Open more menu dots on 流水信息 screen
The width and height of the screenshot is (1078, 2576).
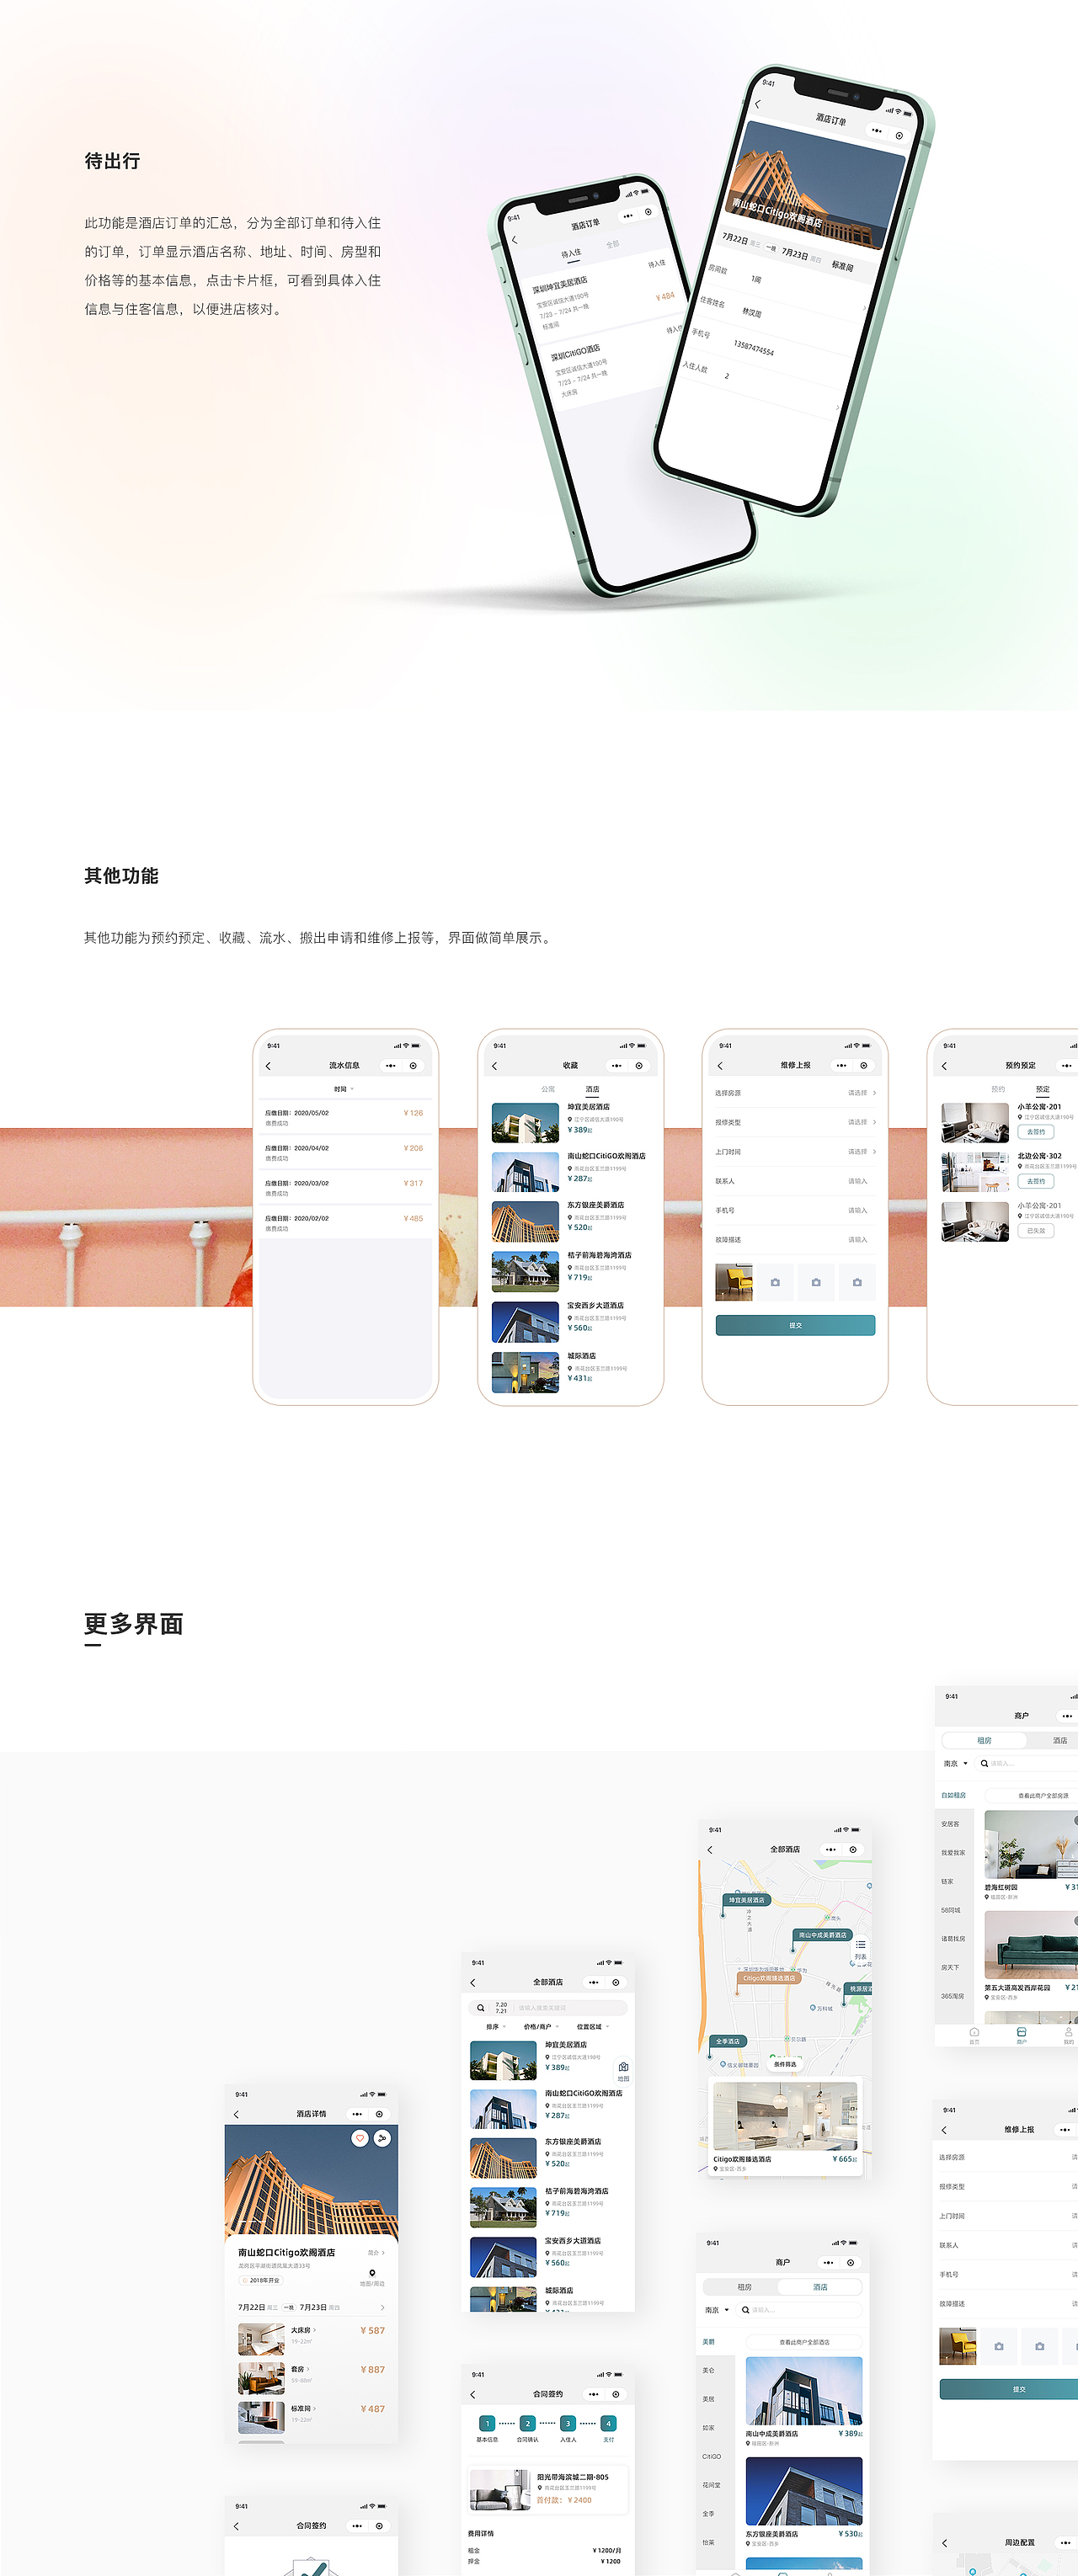click(x=390, y=1066)
